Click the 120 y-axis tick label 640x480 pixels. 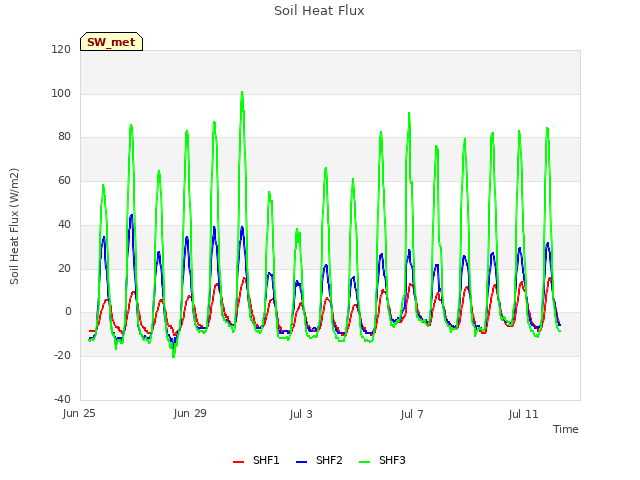click(x=61, y=49)
